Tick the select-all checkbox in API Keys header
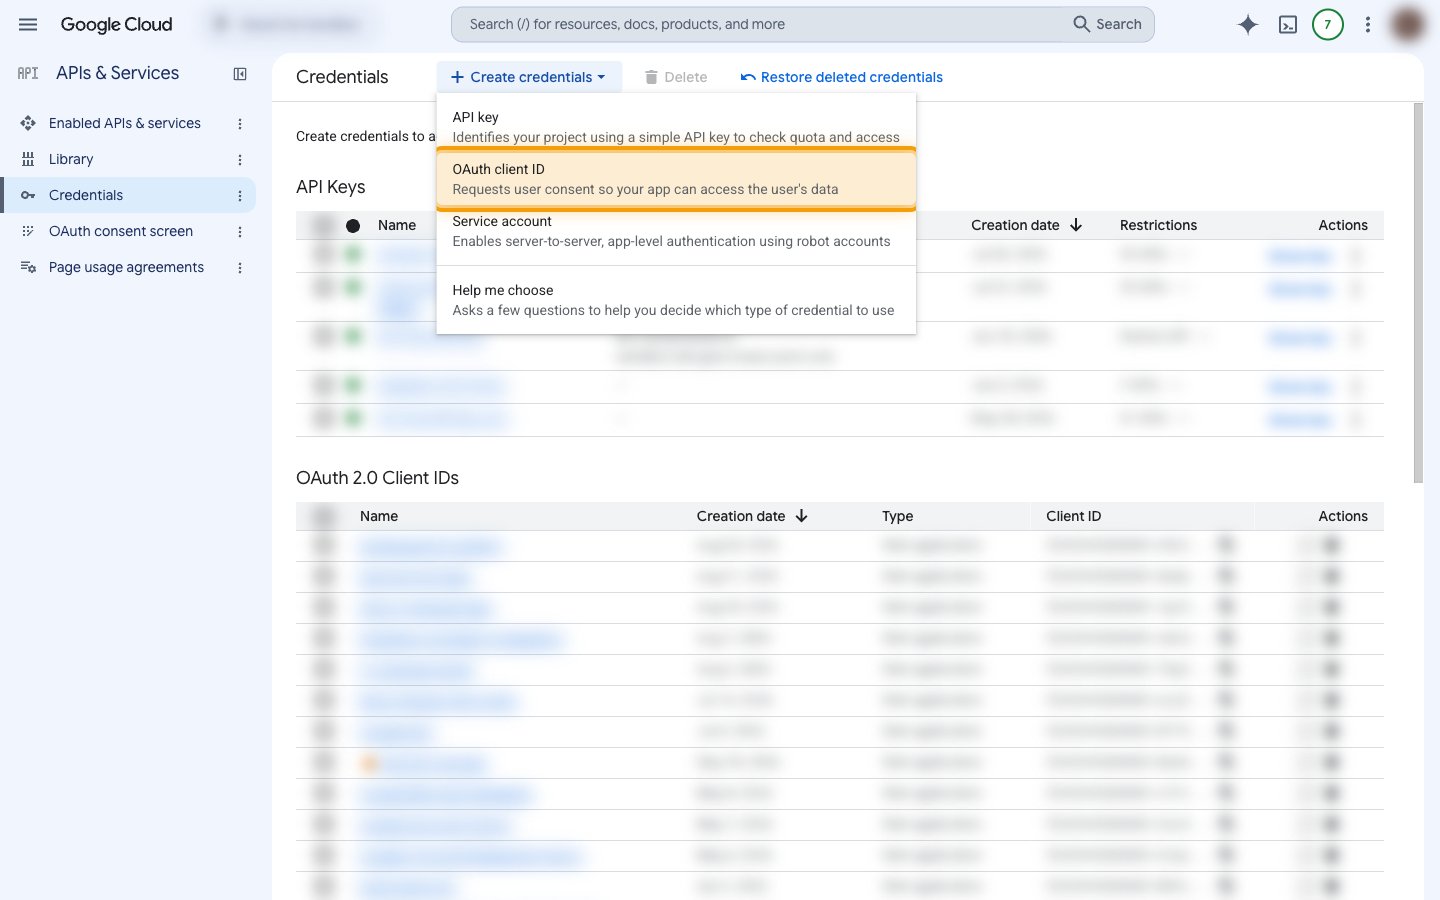1440x900 pixels. [323, 225]
